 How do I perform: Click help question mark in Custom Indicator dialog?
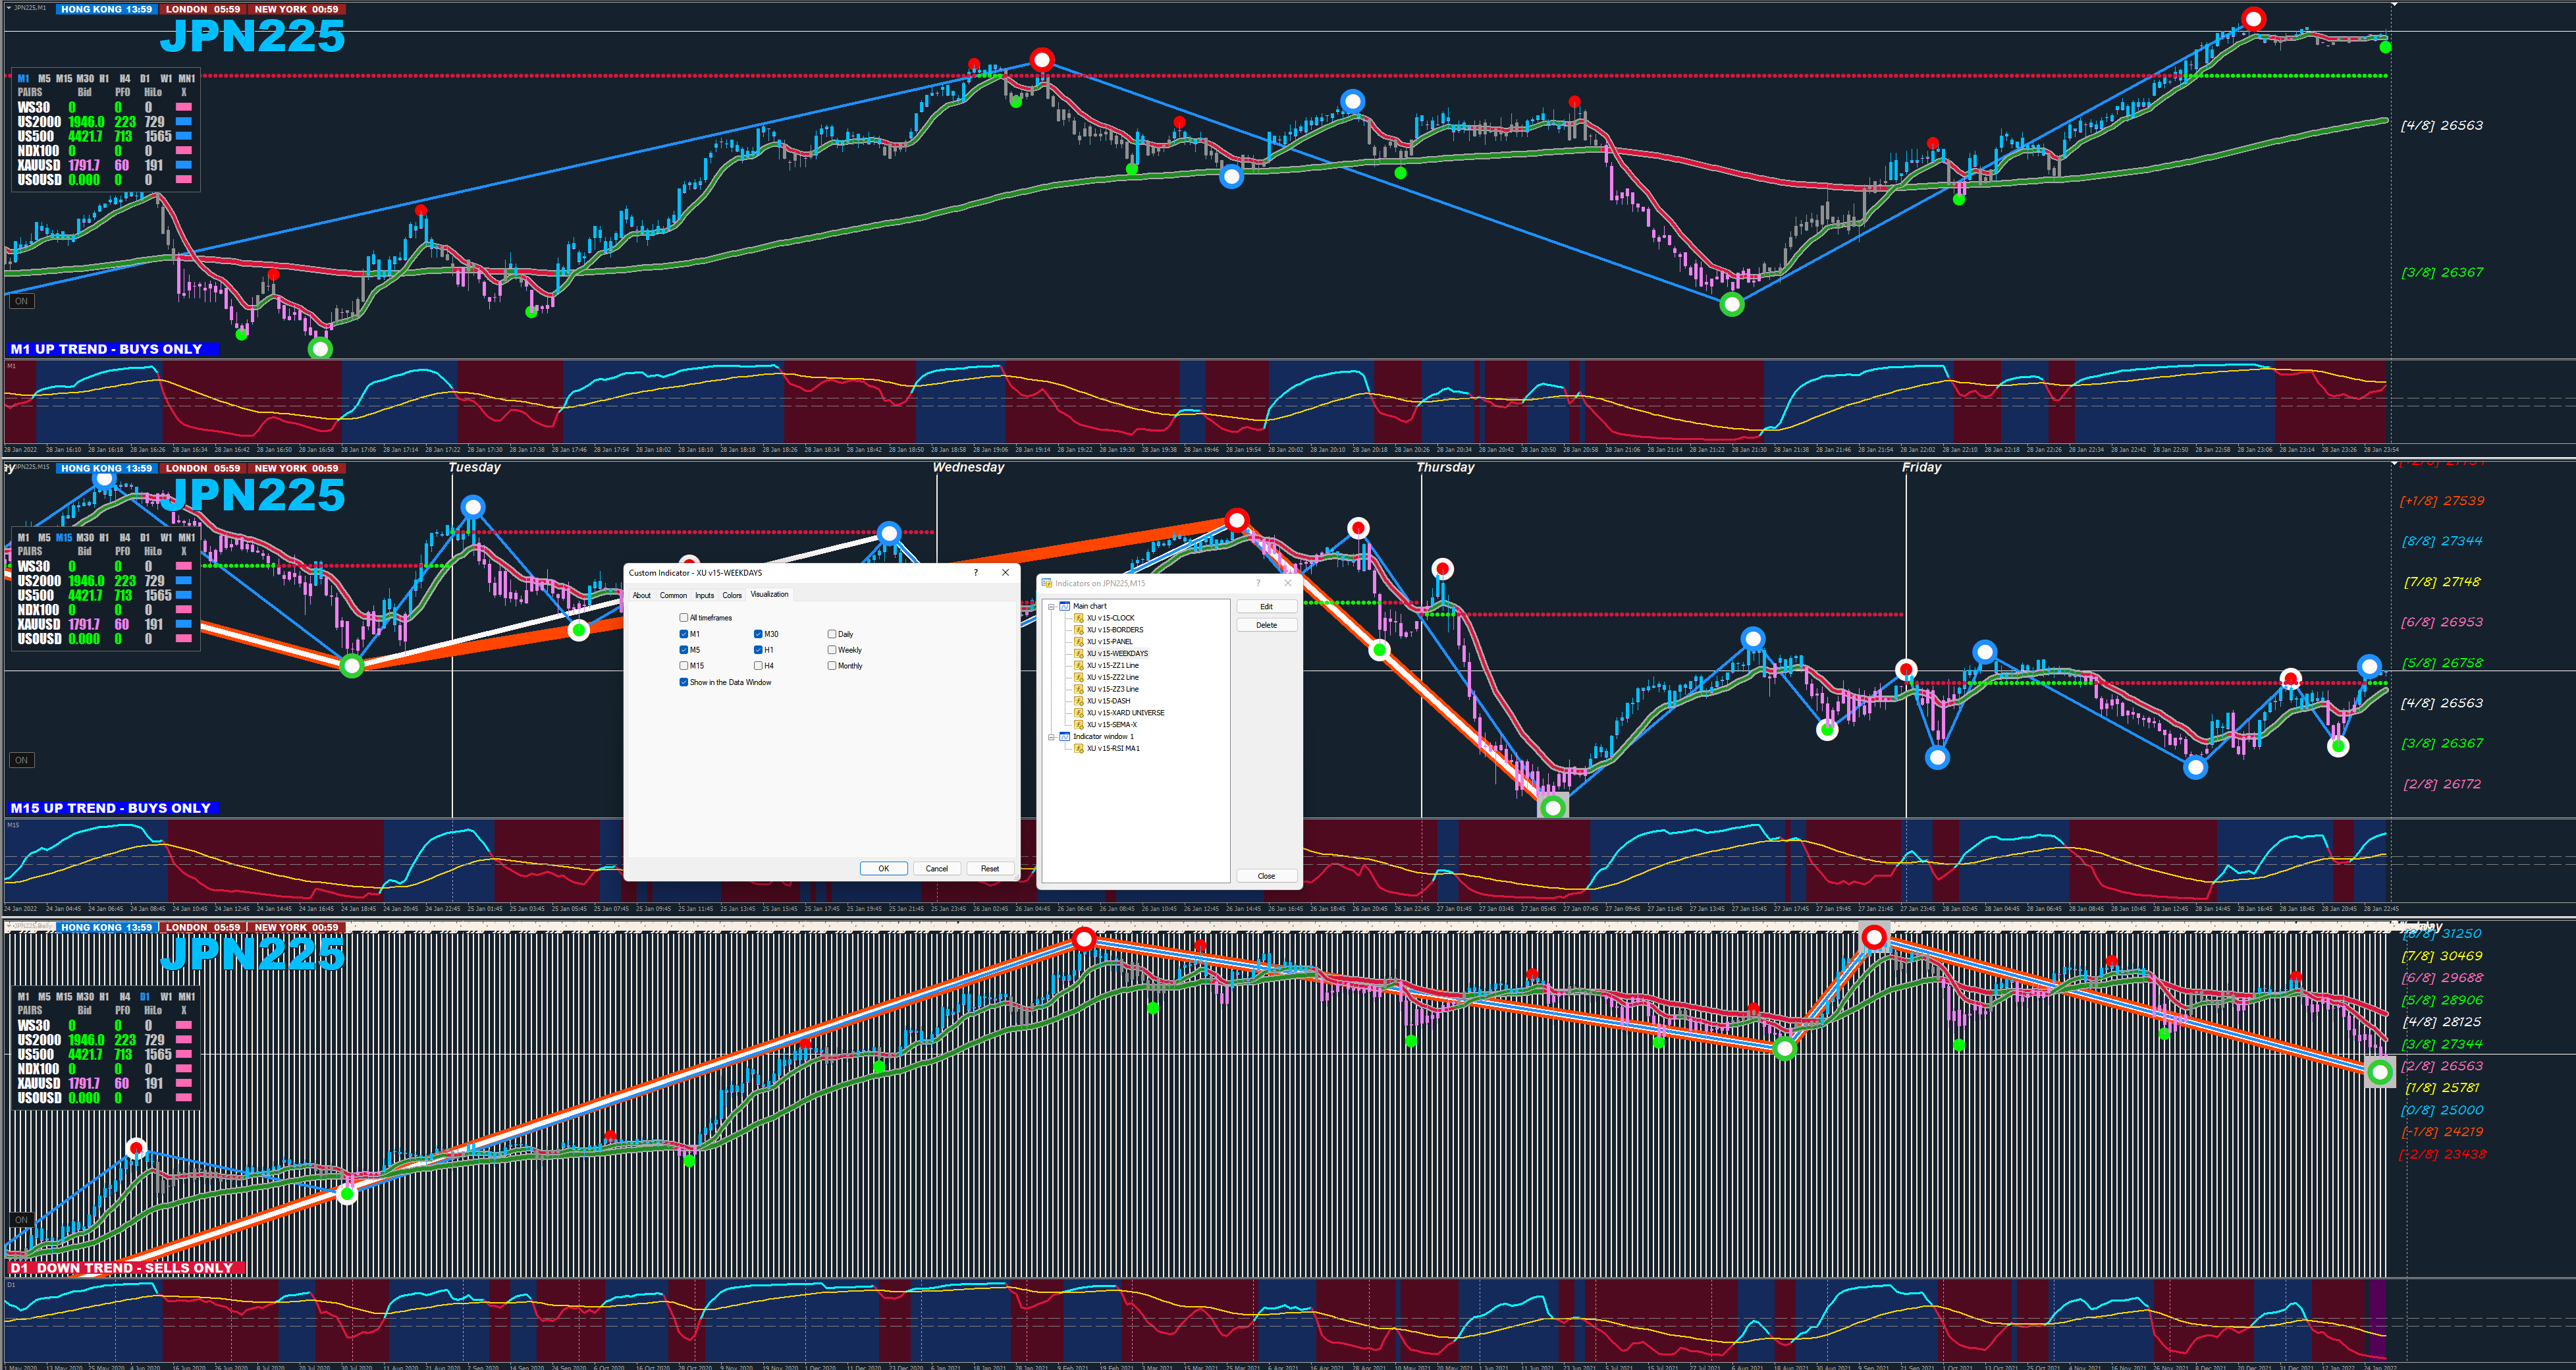coord(976,573)
